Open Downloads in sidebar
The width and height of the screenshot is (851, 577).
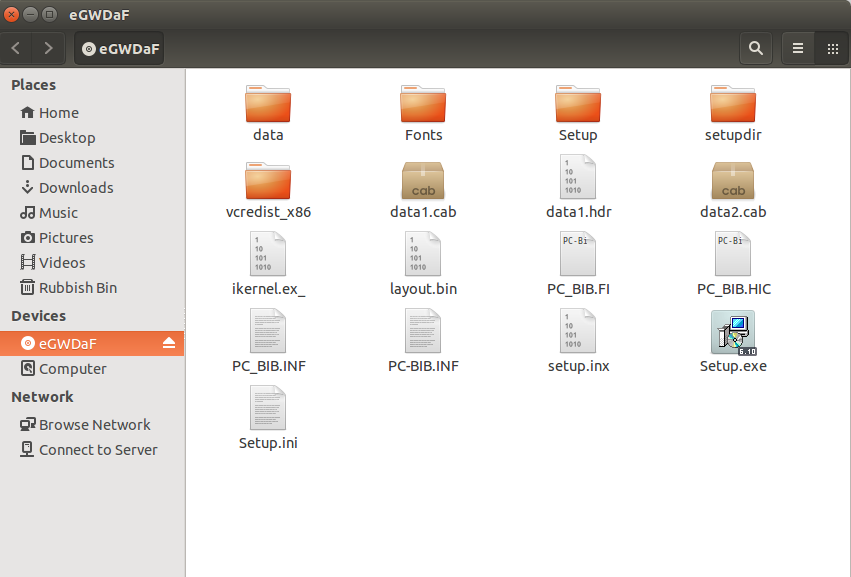(92, 187)
